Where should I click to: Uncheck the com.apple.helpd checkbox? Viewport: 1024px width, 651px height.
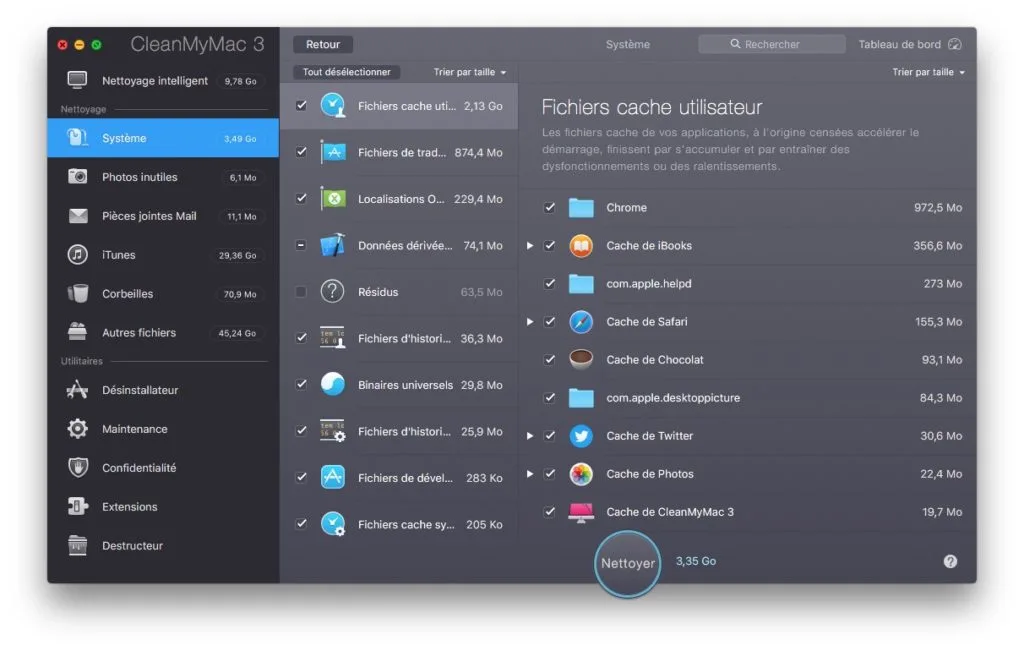550,283
